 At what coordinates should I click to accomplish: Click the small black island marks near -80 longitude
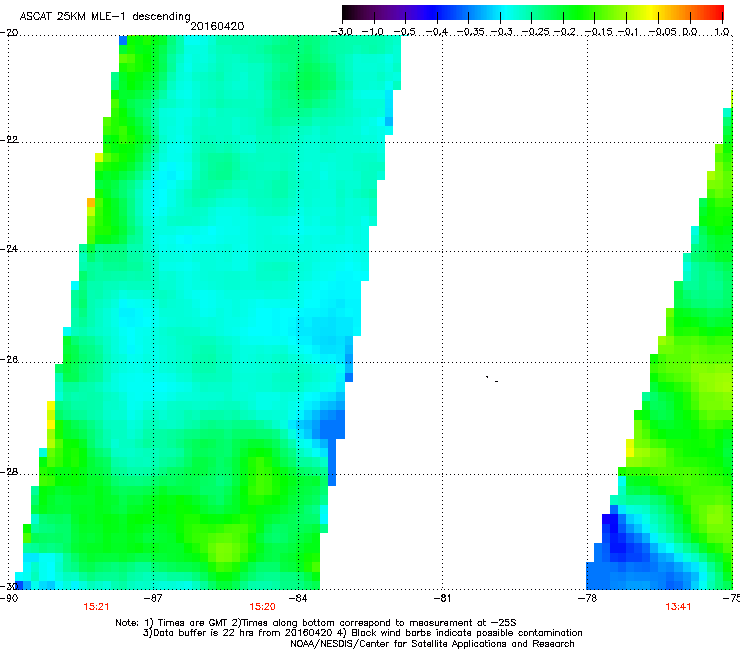coord(492,379)
